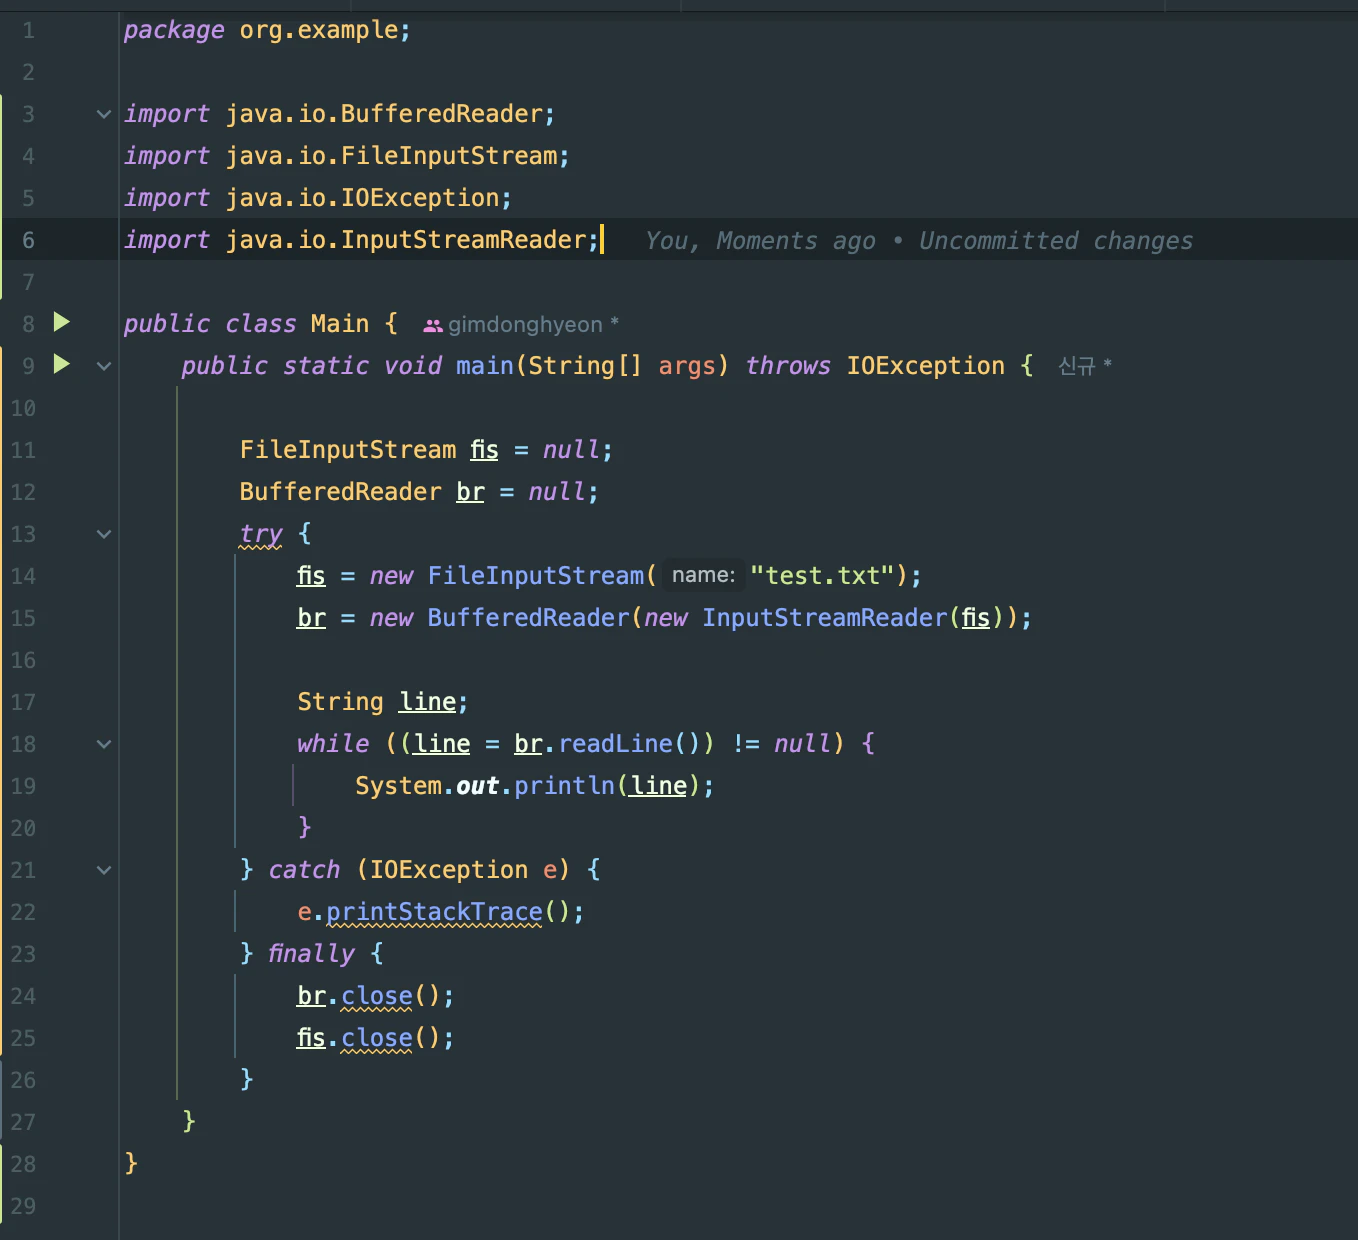1358x1240 pixels.
Task: Collapse the main method fold arrow
Action: 104,366
